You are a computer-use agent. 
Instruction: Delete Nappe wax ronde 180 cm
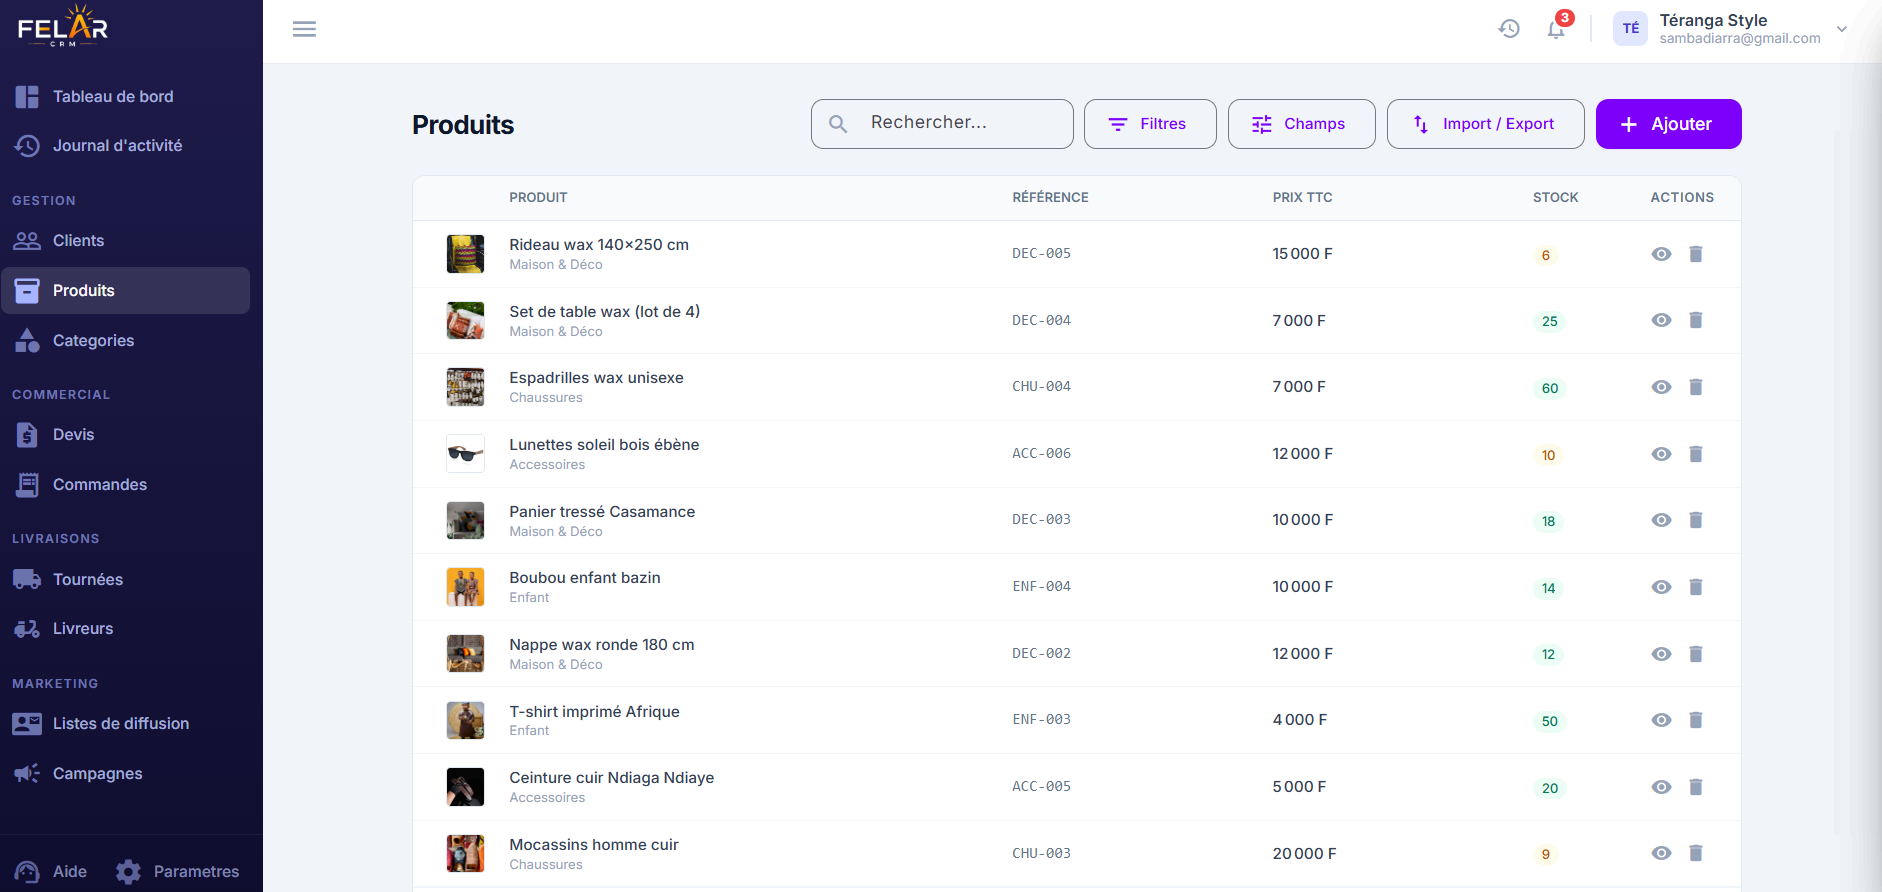(x=1696, y=654)
